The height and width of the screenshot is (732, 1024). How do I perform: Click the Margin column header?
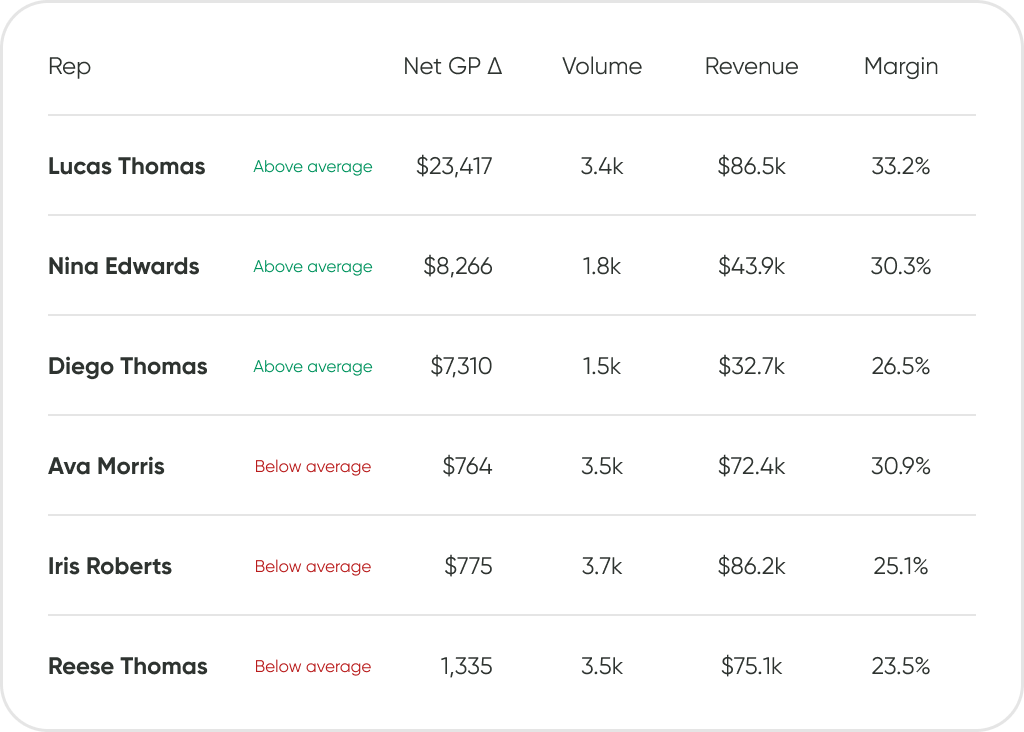901,67
